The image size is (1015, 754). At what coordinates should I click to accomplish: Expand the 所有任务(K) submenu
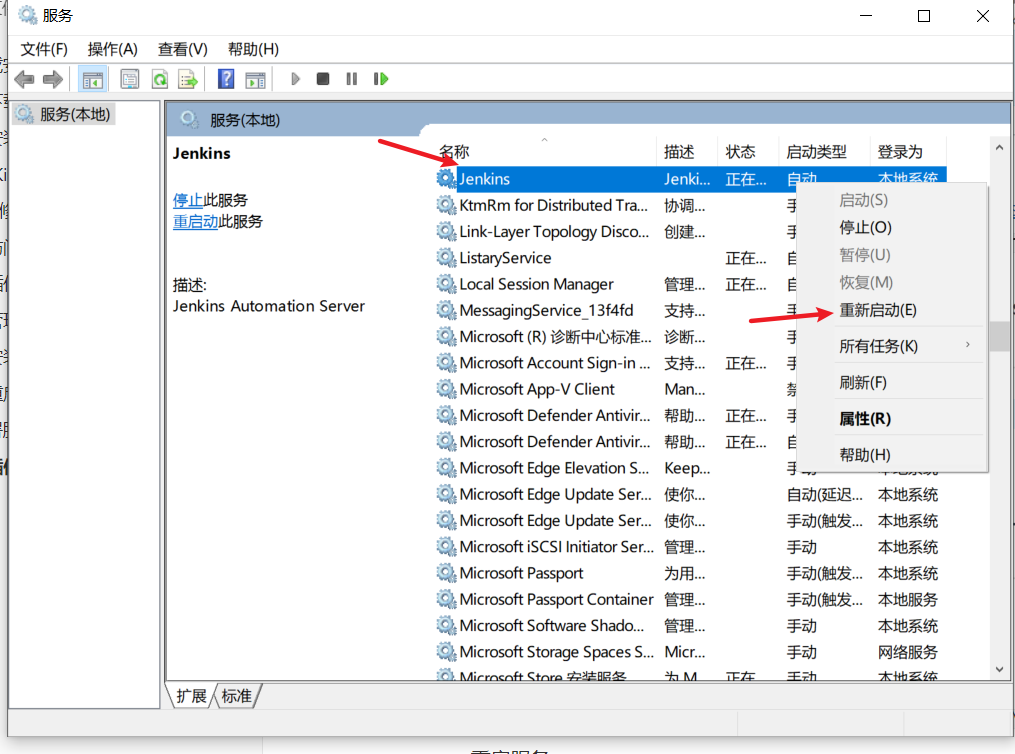coord(891,346)
